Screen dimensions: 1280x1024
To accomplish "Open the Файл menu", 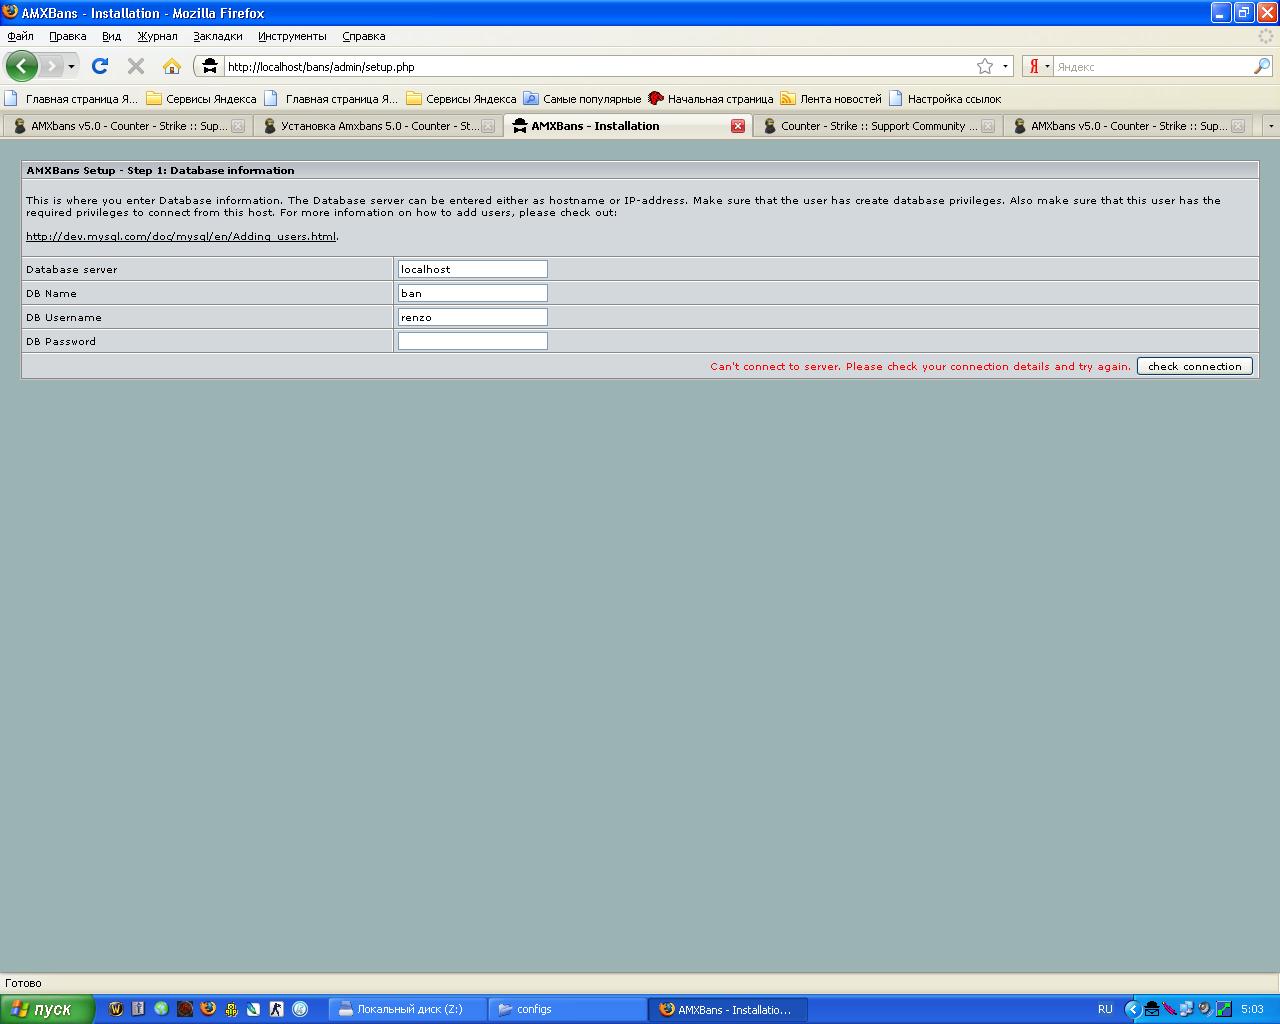I will [x=20, y=36].
